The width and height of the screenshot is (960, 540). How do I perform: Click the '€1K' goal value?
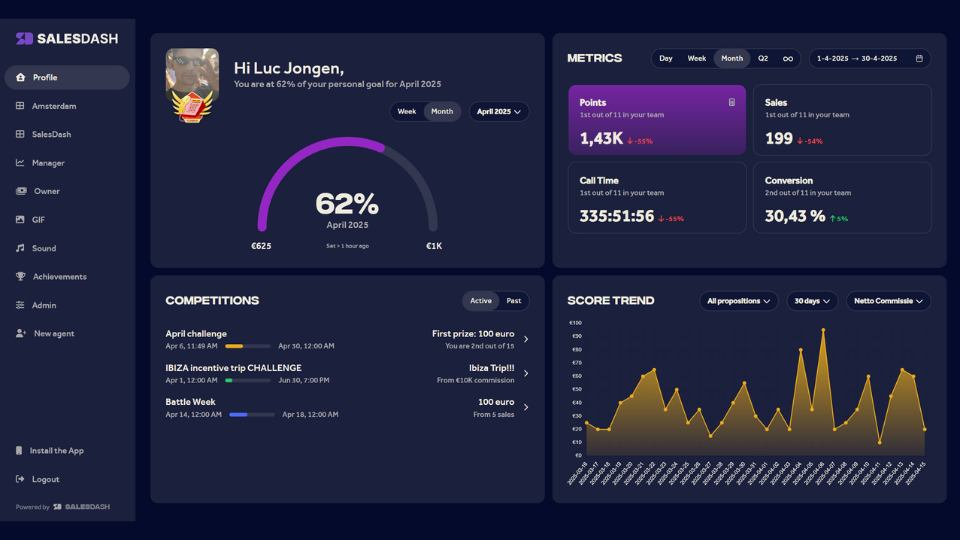click(x=434, y=246)
